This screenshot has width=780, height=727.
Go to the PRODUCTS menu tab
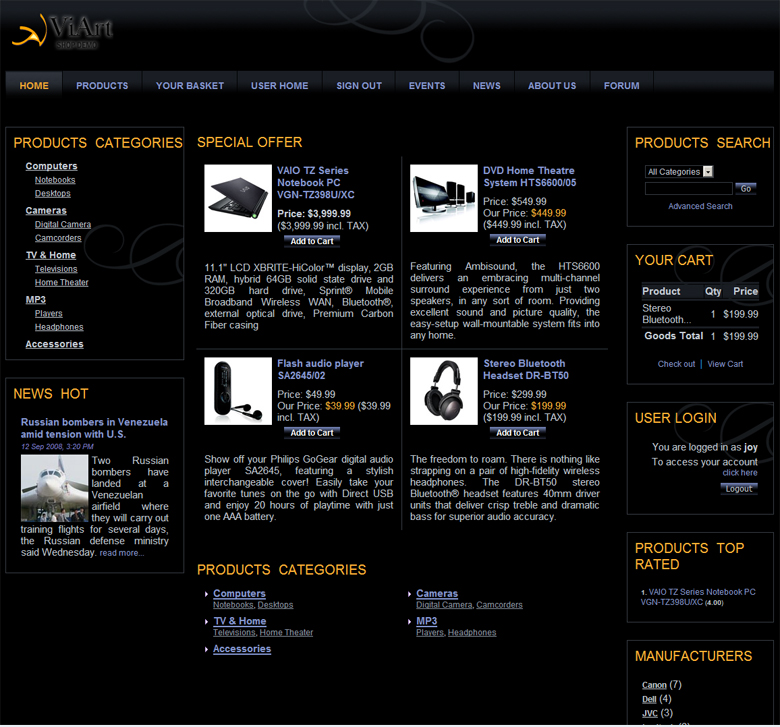(x=102, y=86)
